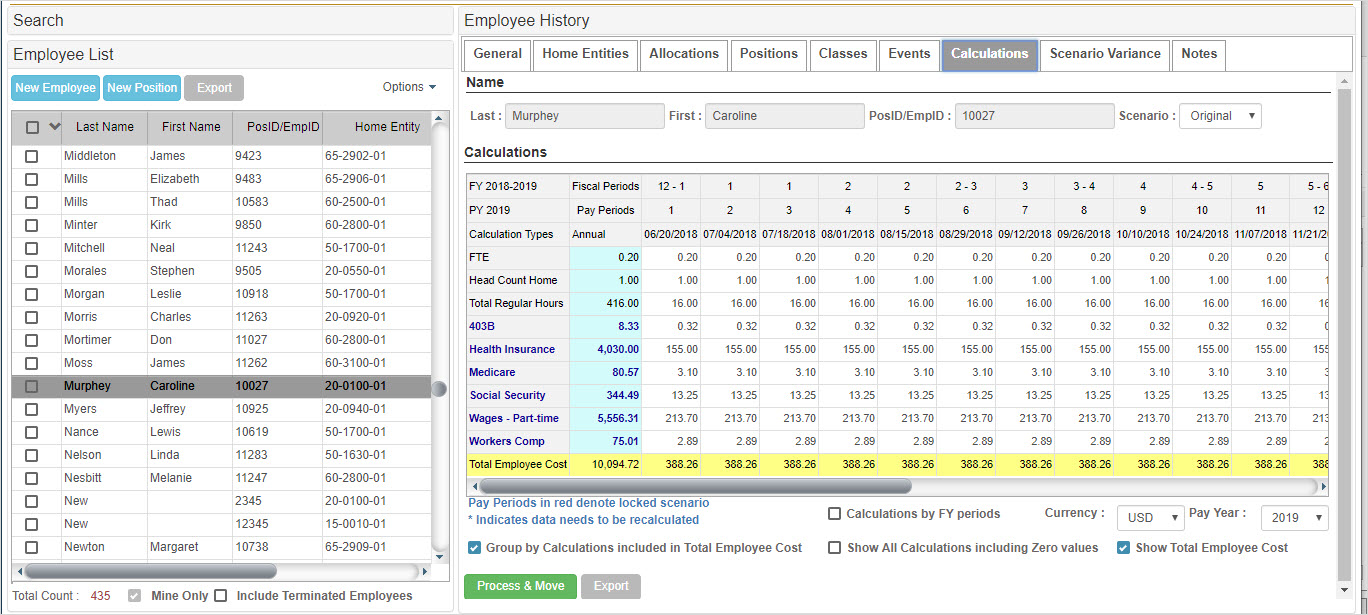Click right arrow of calculations horizontal scrollbar
Image resolution: width=1368 pixels, height=615 pixels.
point(1323,486)
